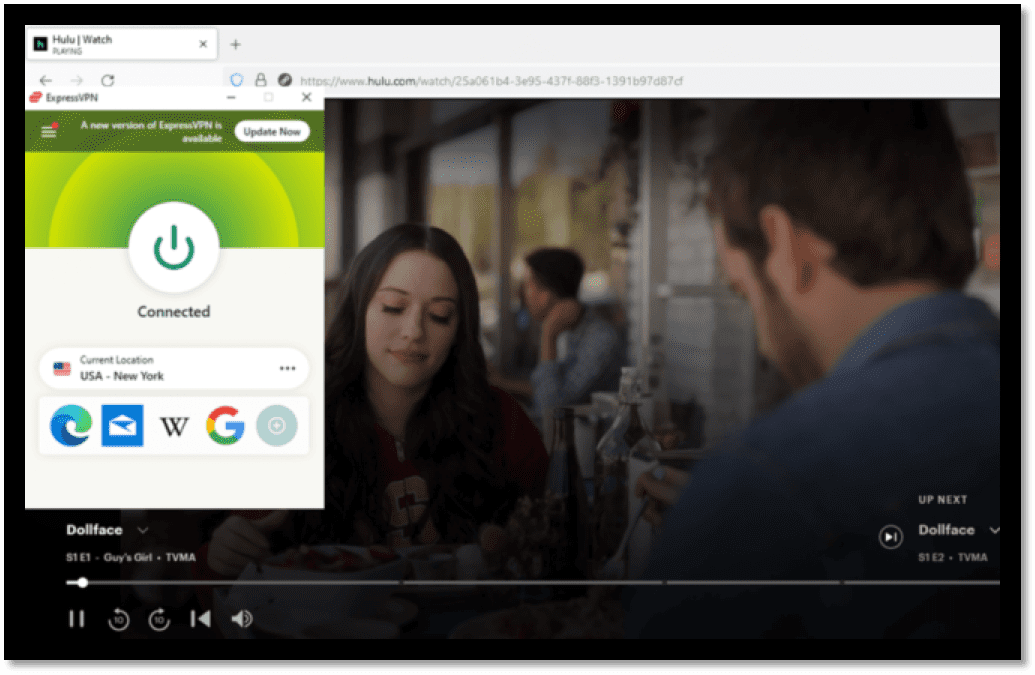Open the Wikipedia shortcut in ExpressVPN
This screenshot has height=675, width=1035.
[174, 426]
